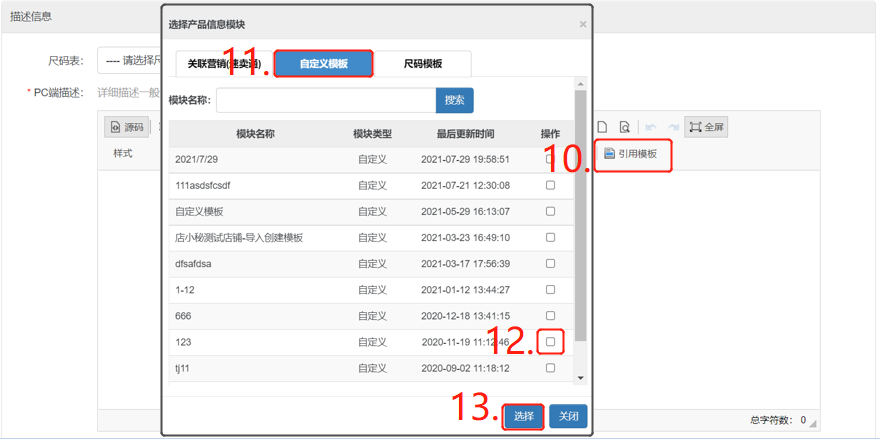Click the 总字符数 character count
This screenshot has width=880, height=439.
[x=778, y=419]
